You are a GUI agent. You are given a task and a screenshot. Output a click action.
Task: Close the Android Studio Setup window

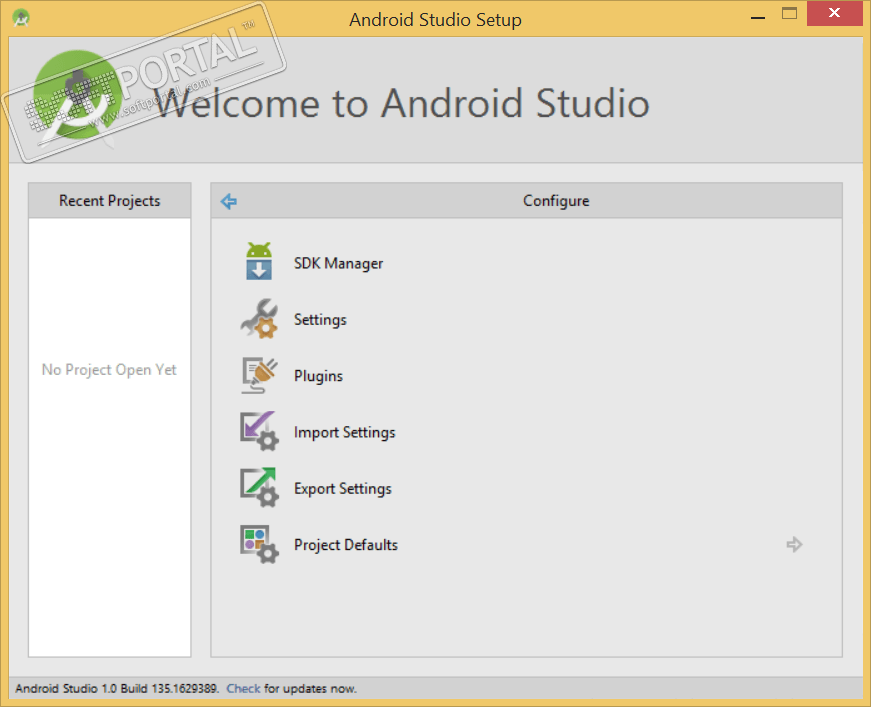pos(834,13)
